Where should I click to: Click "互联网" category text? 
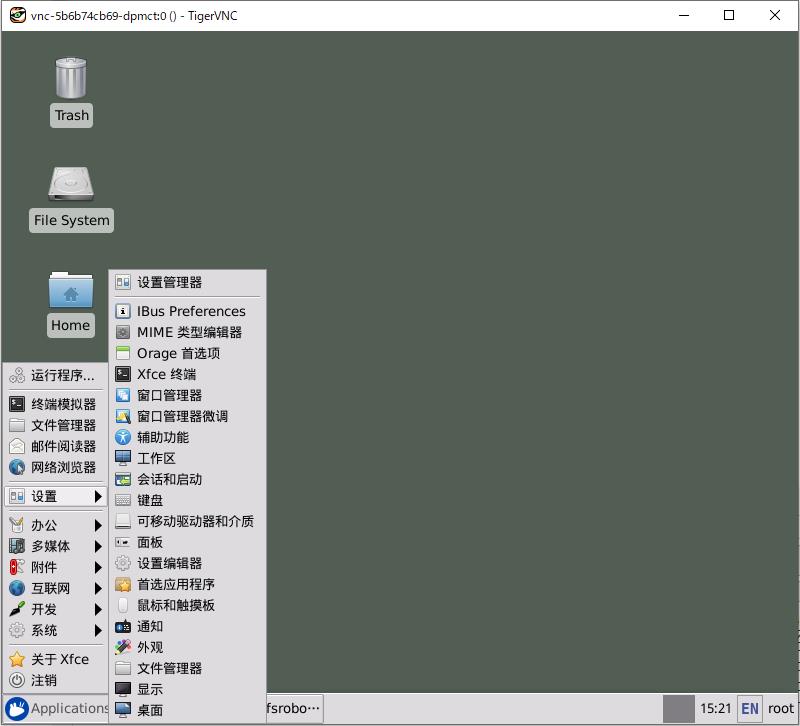(51, 588)
